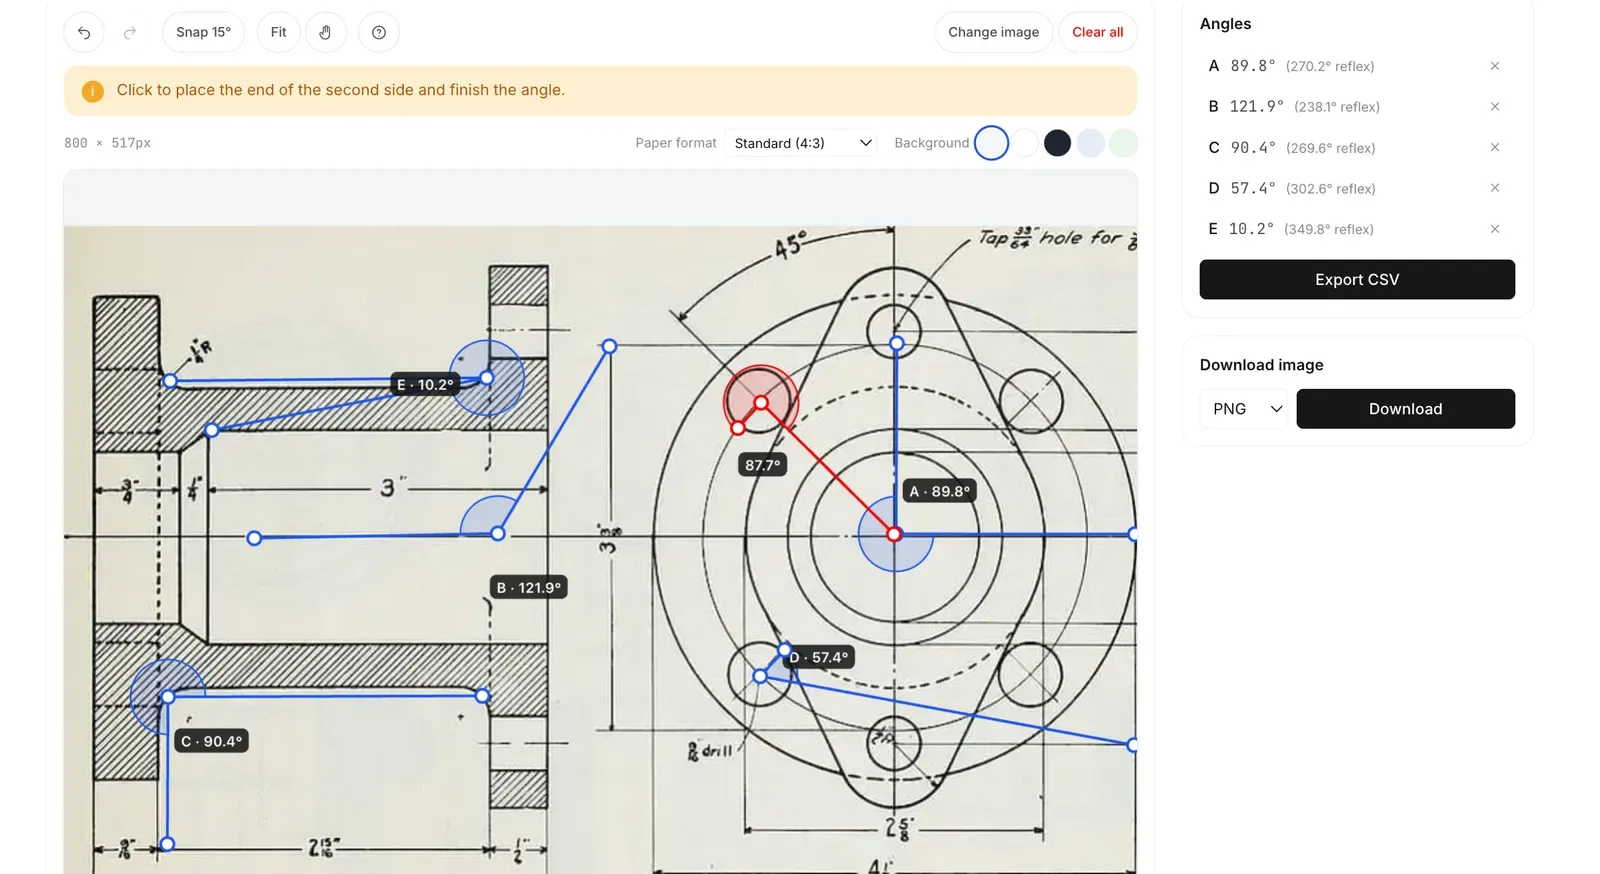Remove angle A from the Angles list

(x=1495, y=66)
